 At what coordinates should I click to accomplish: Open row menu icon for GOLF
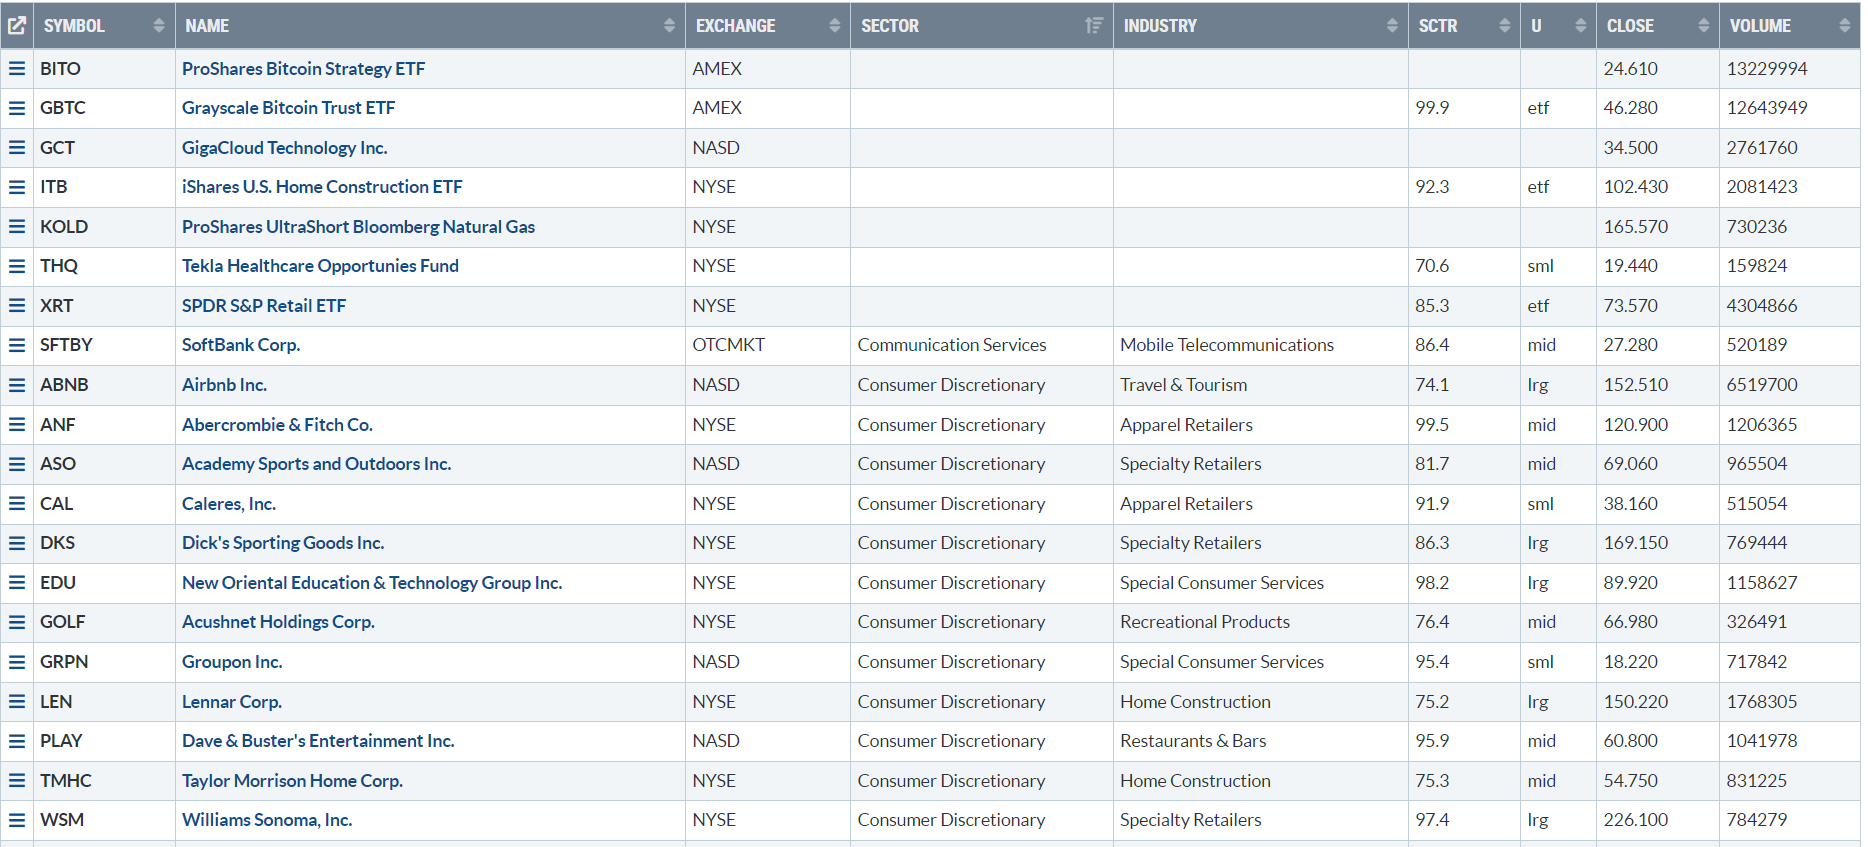(17, 622)
